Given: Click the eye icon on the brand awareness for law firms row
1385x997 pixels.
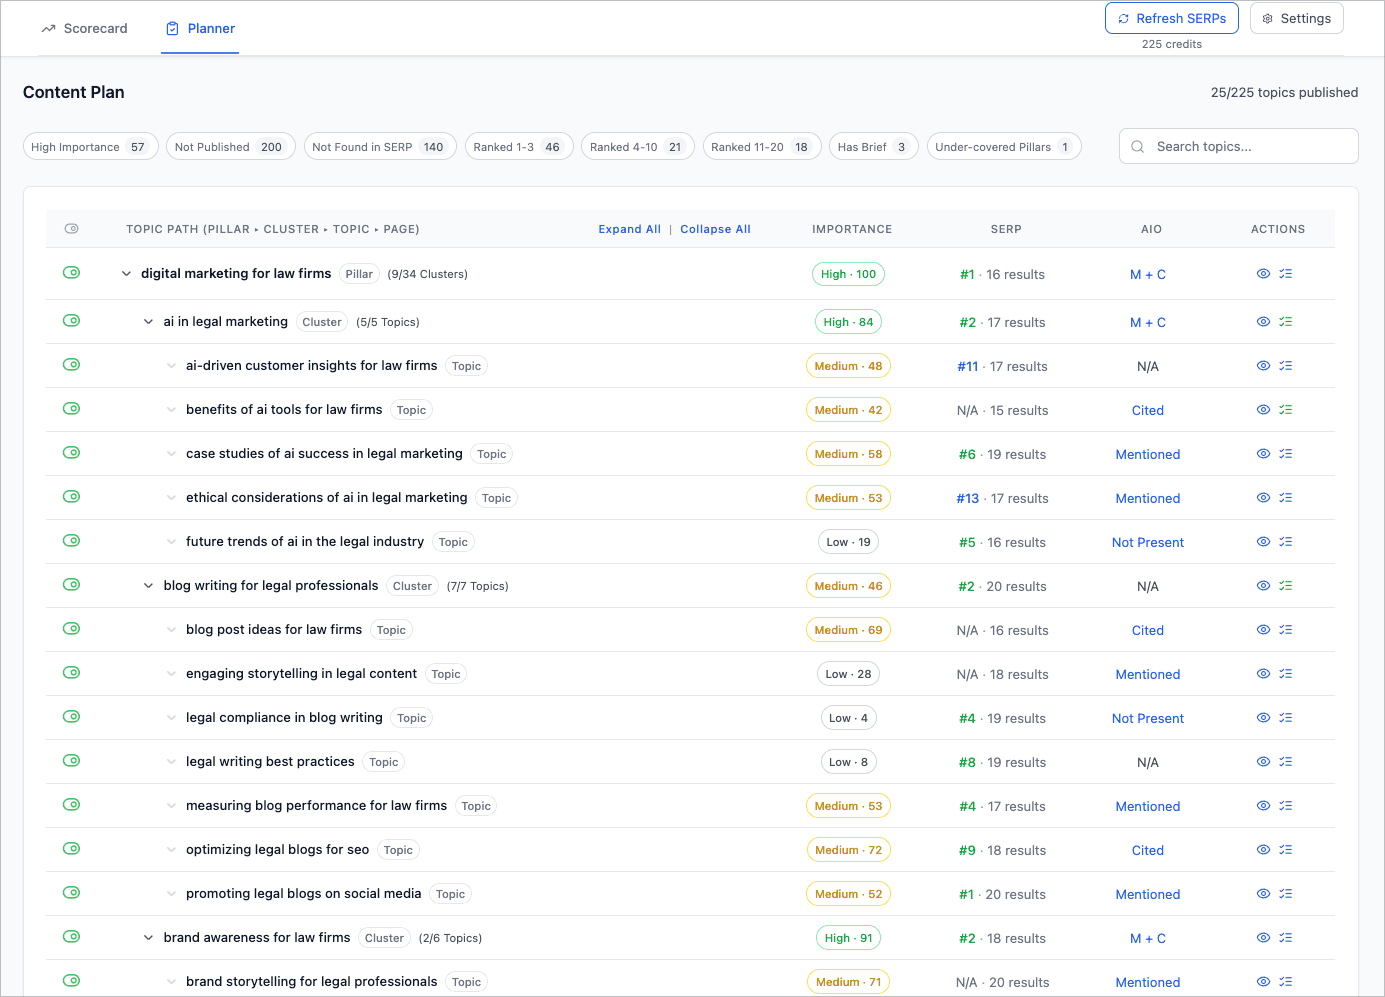Looking at the screenshot, I should [x=1263, y=937].
